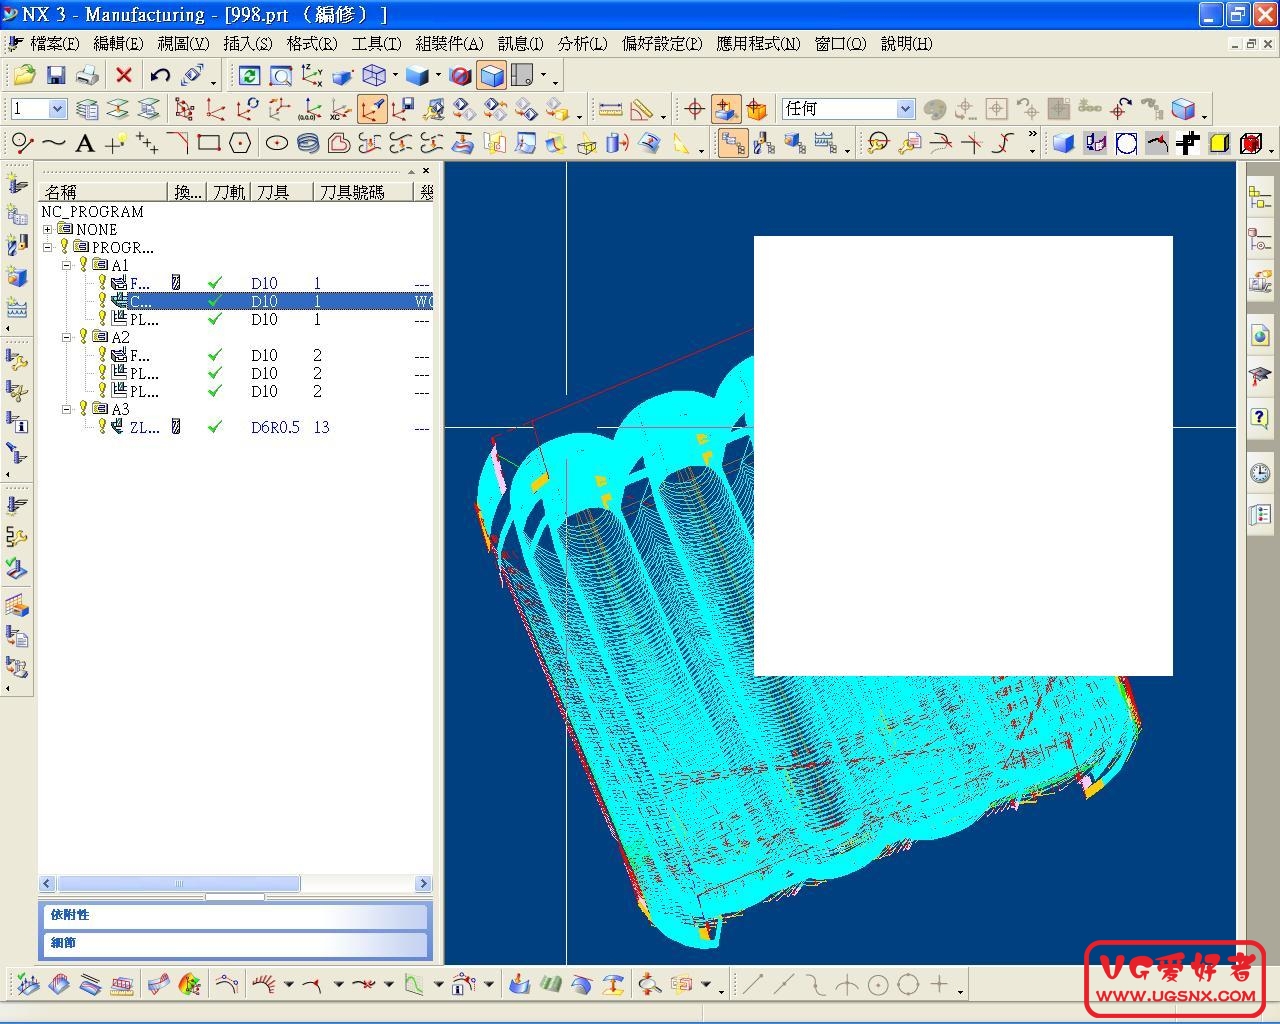Click the yellow cube shading icon

pos(1219,143)
